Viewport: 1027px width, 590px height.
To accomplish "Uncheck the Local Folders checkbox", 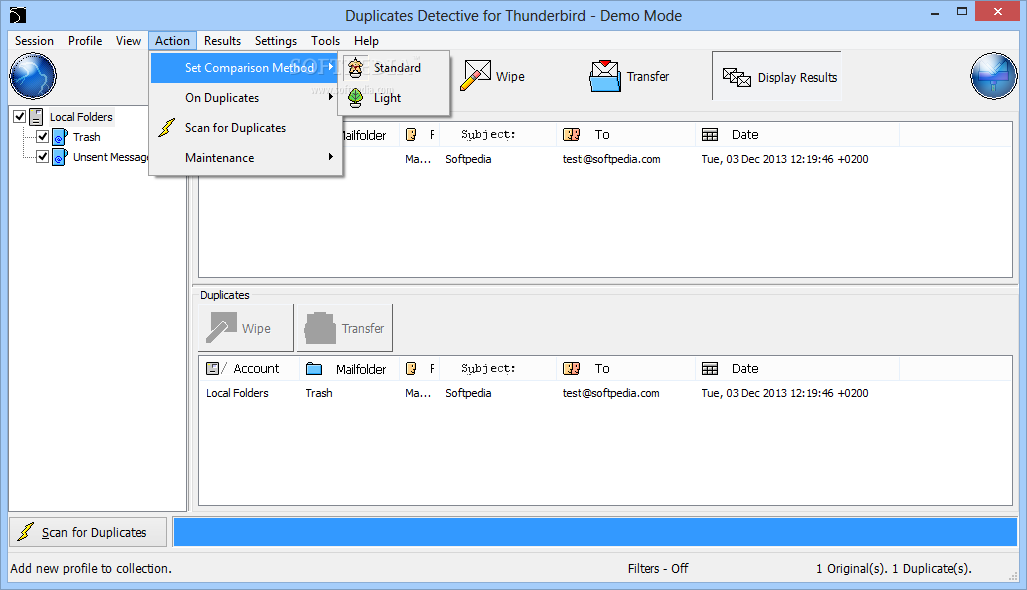I will (20, 117).
